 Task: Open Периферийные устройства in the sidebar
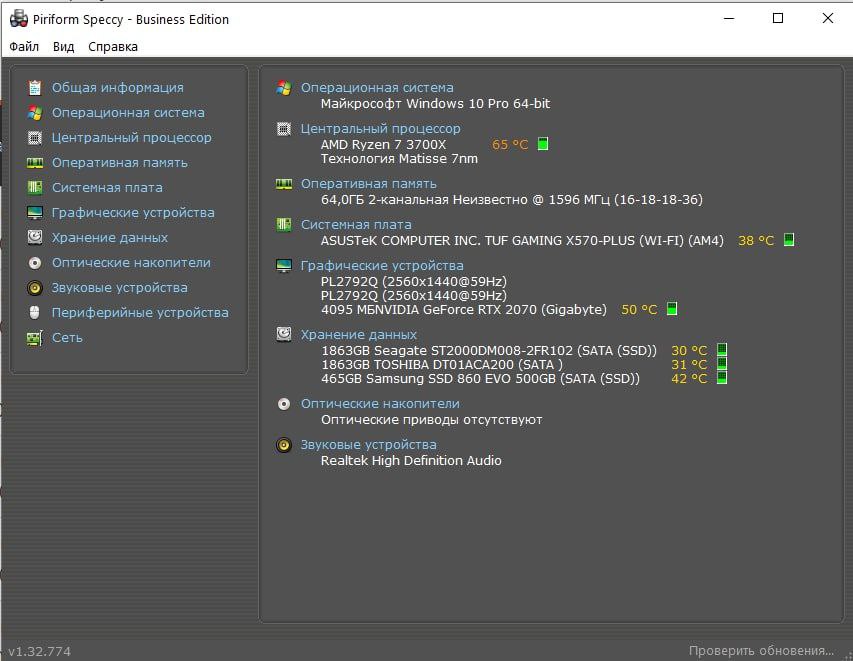pos(140,313)
